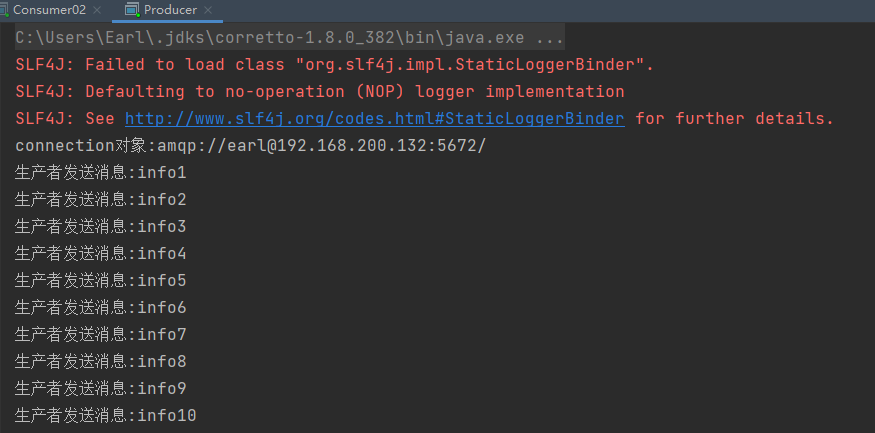Click the console line ending in info8

point(100,362)
